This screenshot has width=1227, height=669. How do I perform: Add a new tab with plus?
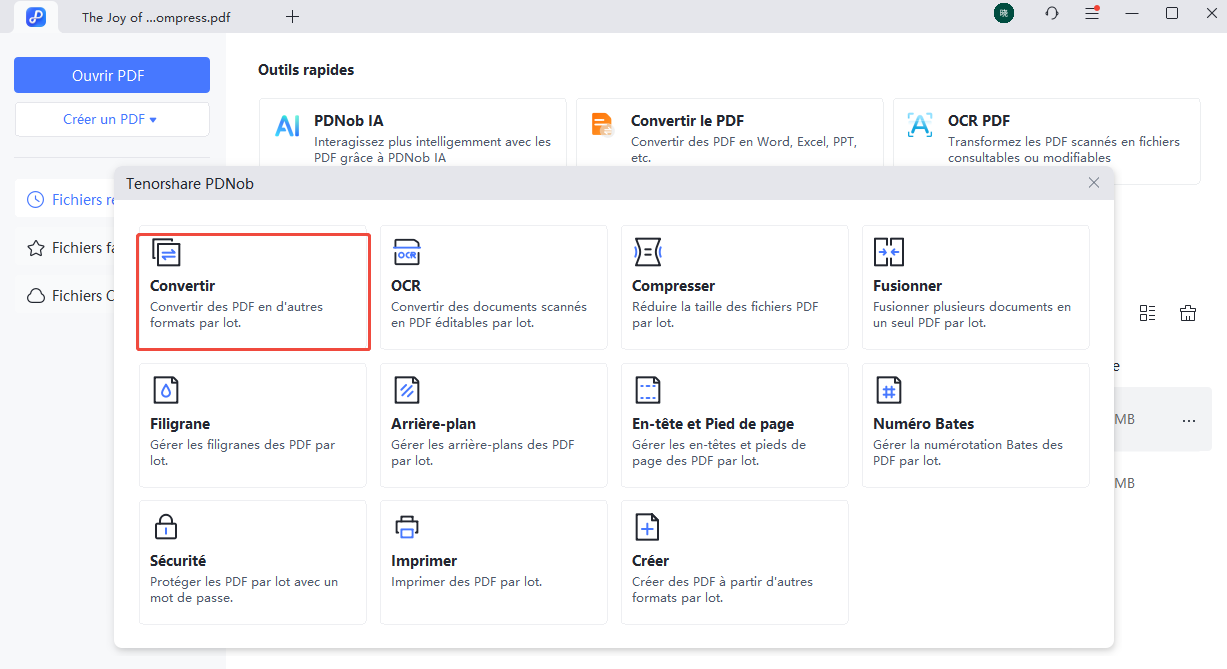(x=292, y=17)
